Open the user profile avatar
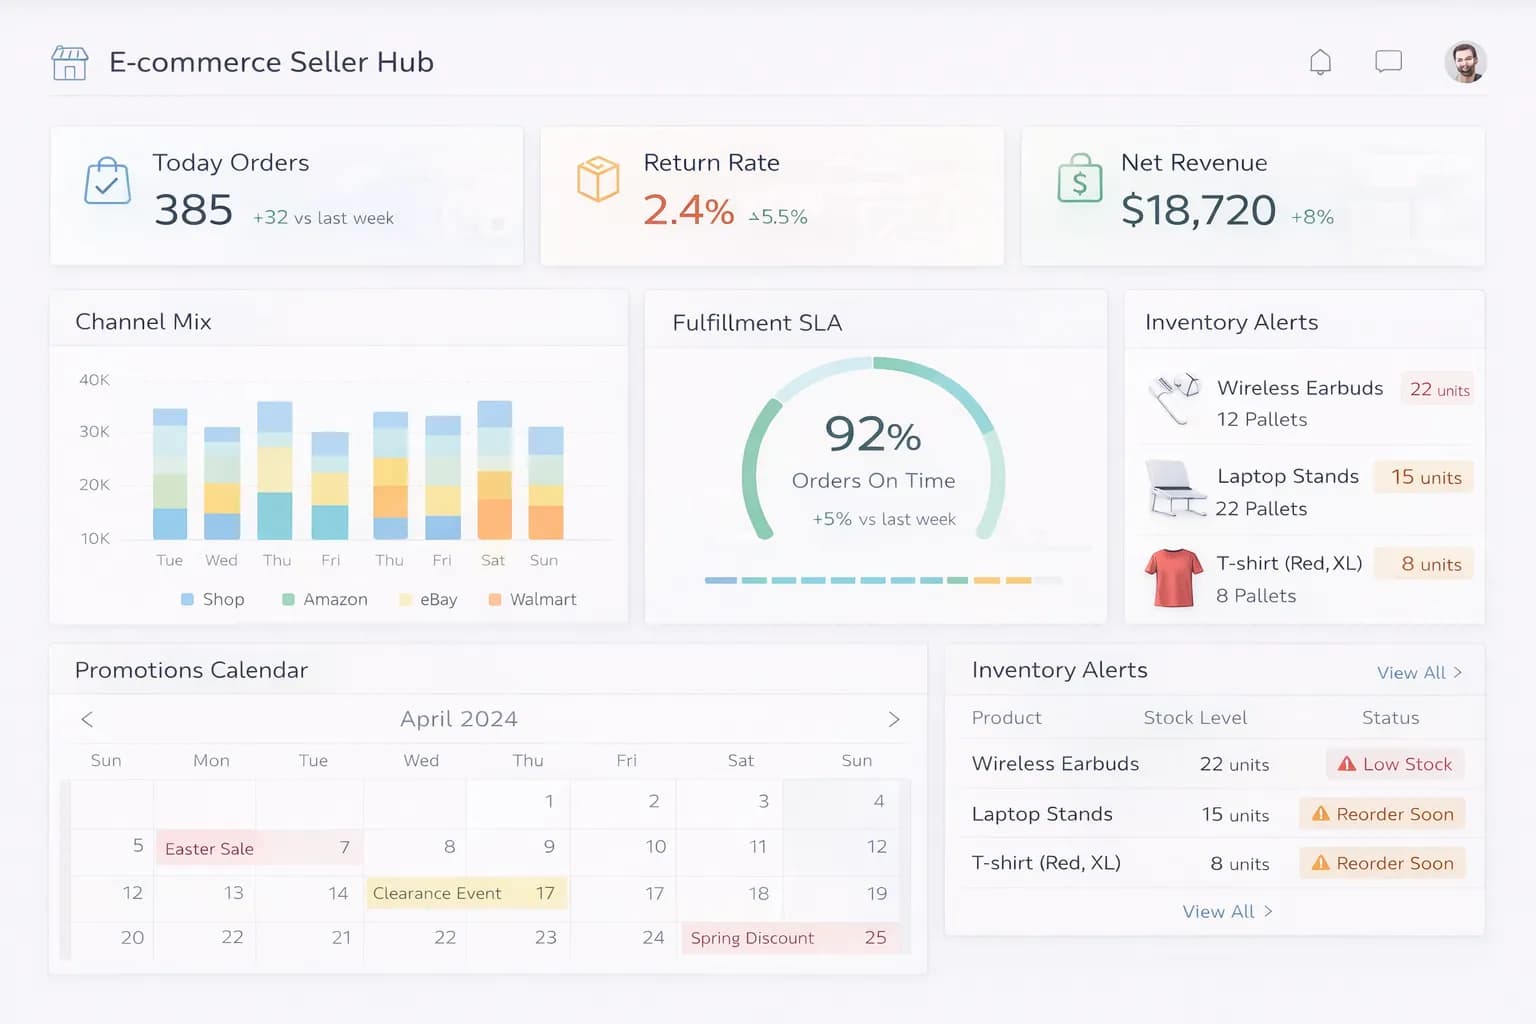Screen dimensions: 1536x1024 point(1465,62)
